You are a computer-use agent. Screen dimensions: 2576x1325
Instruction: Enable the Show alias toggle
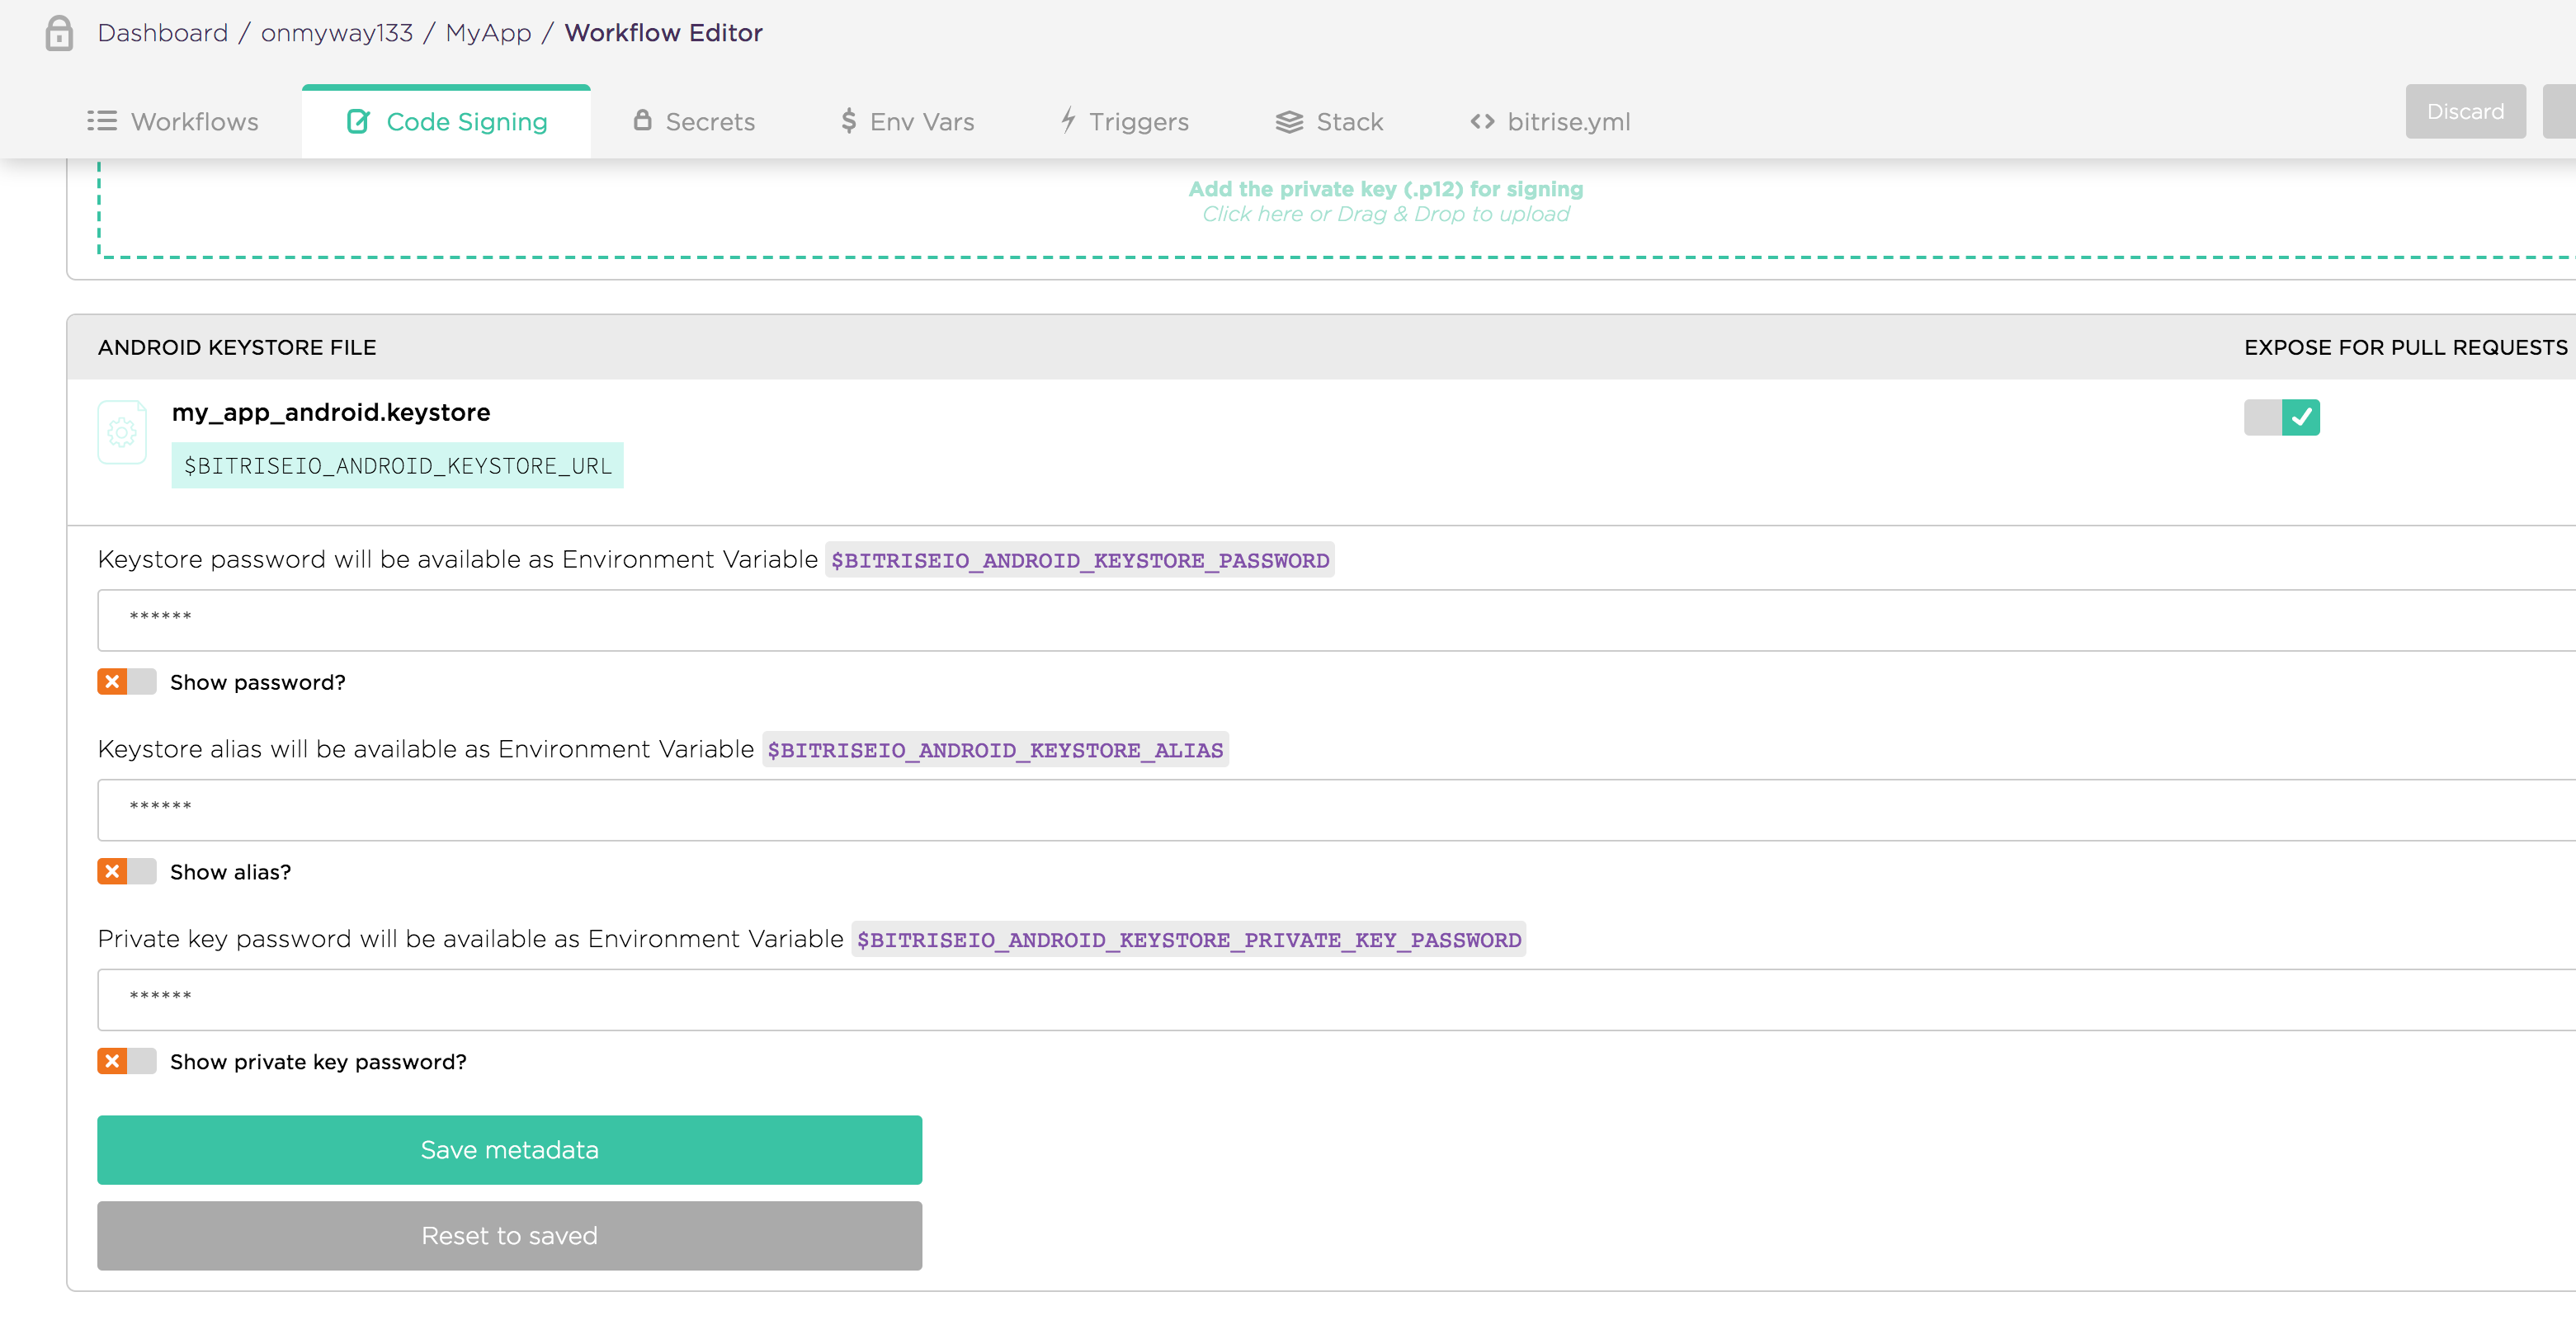click(x=127, y=872)
